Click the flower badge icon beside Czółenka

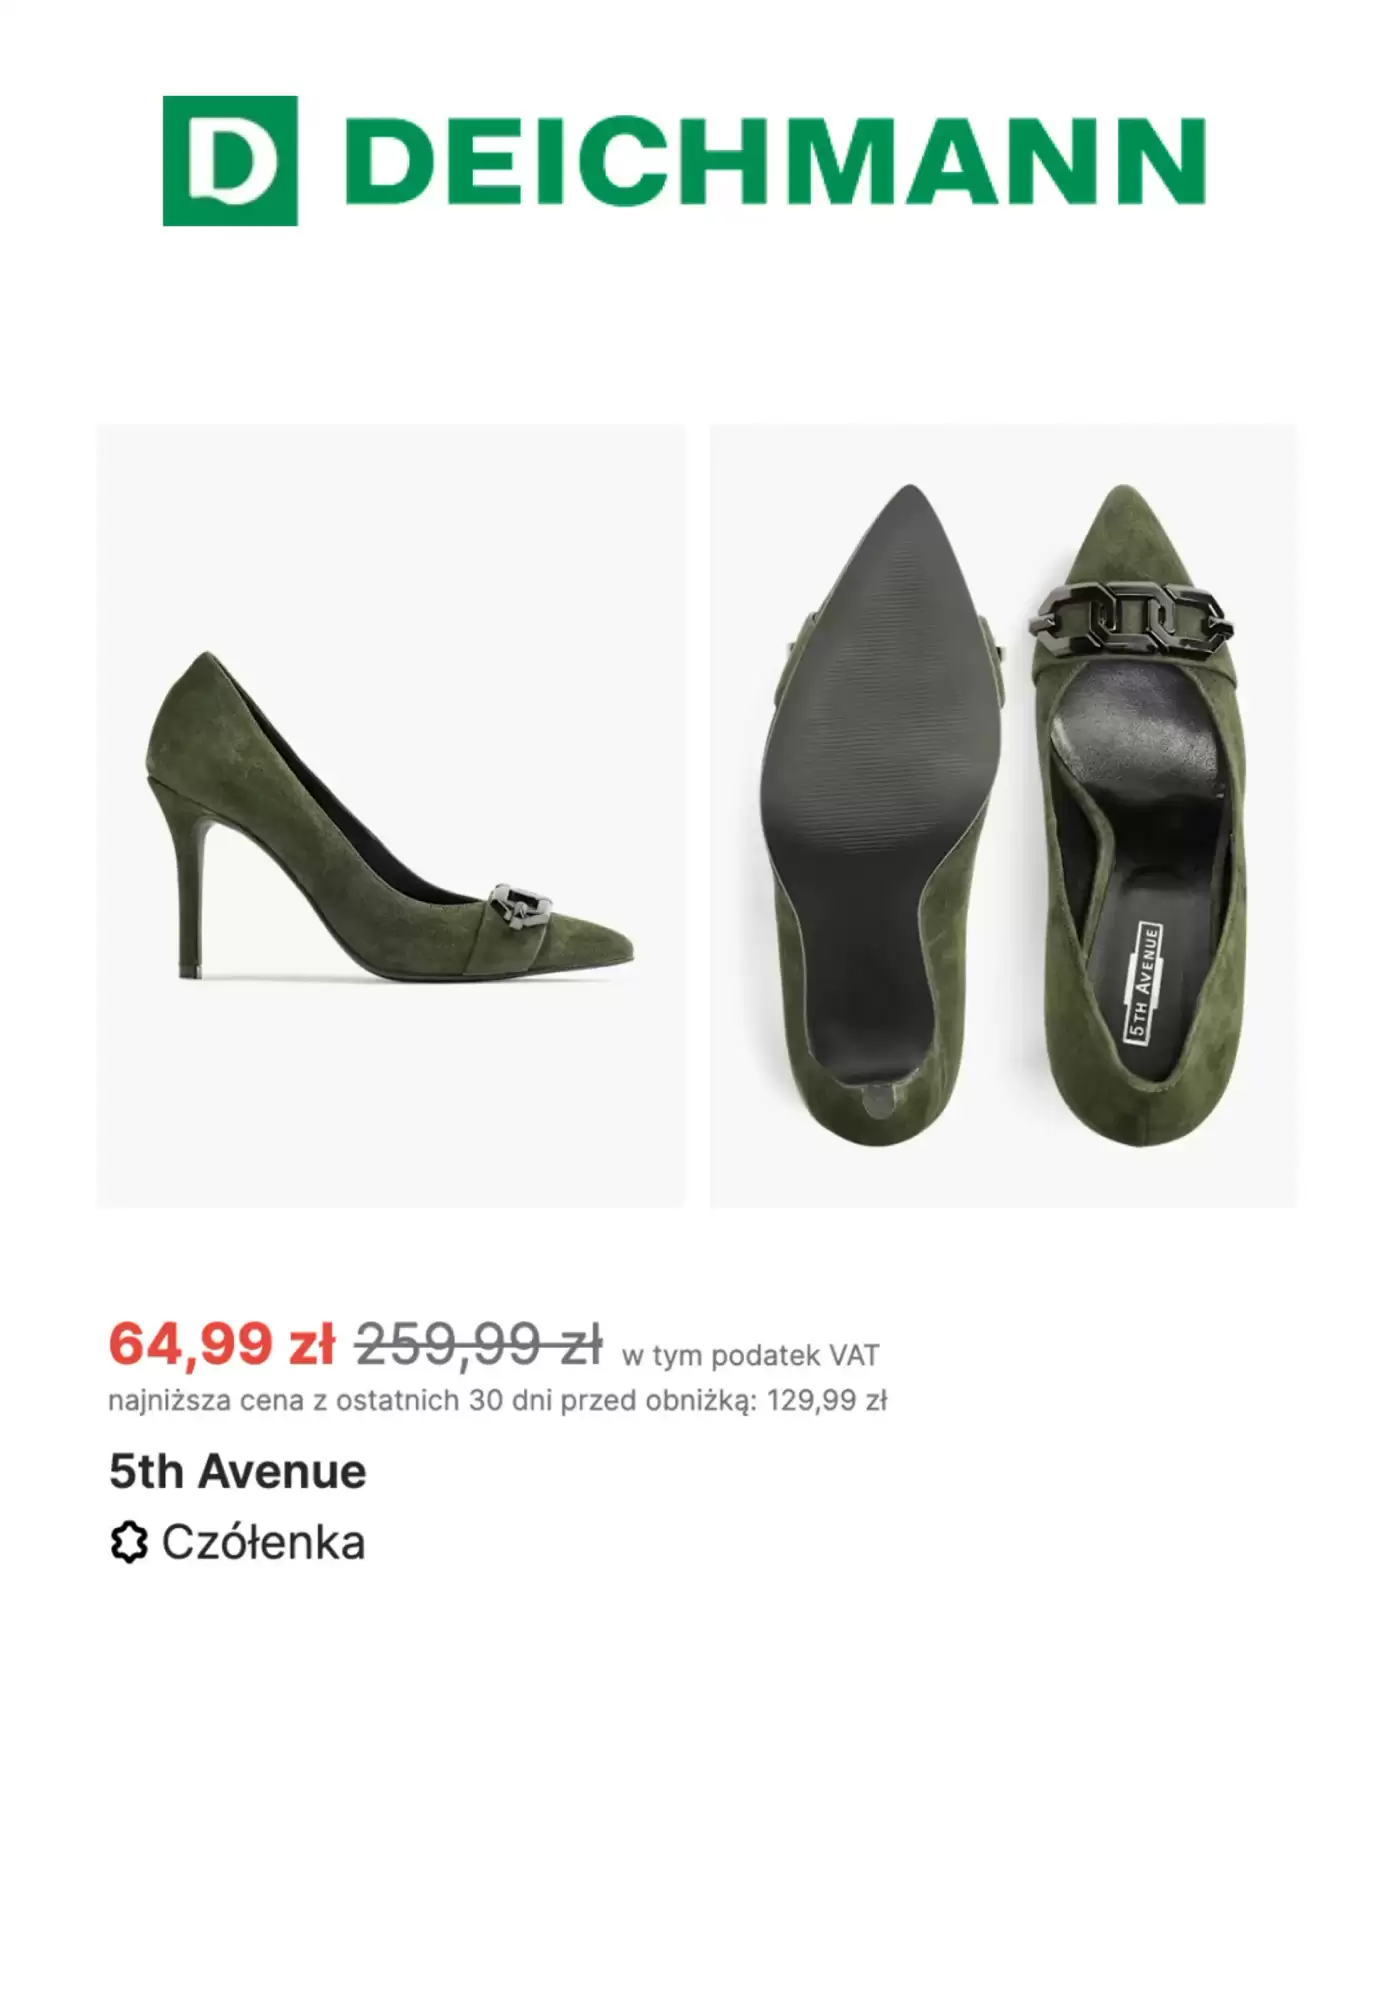(x=128, y=1542)
